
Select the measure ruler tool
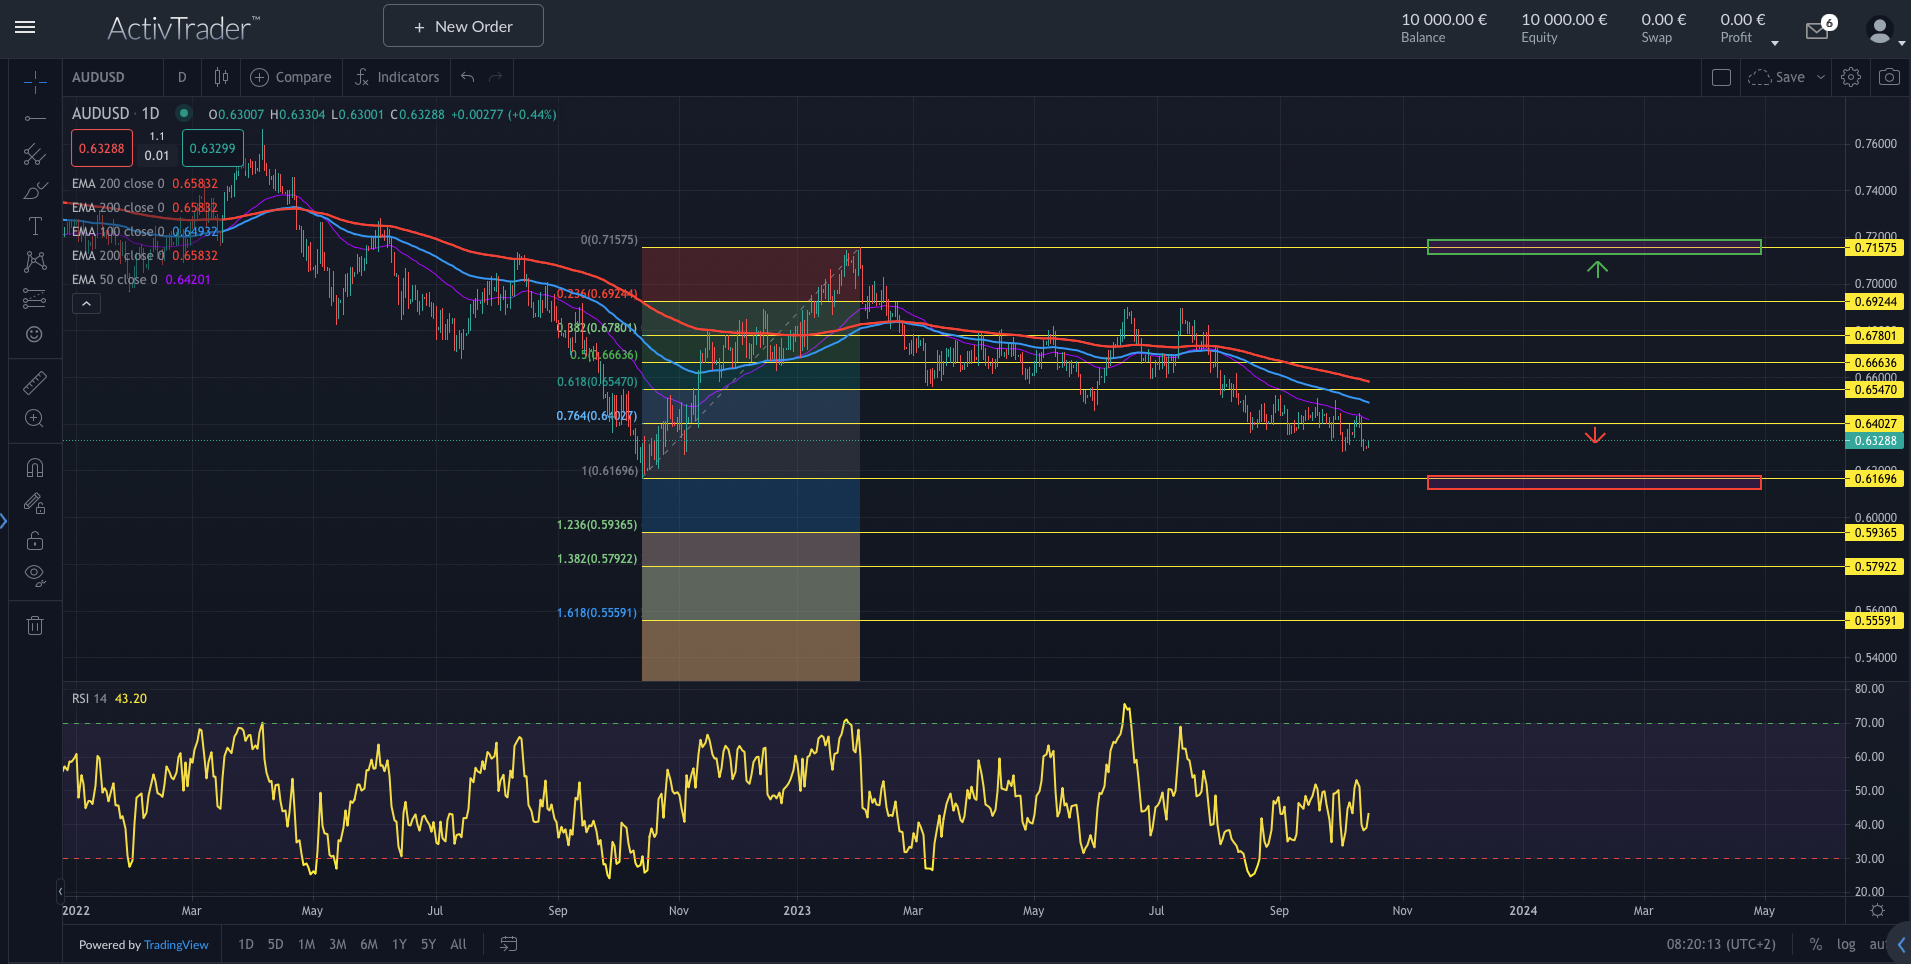click(x=35, y=382)
